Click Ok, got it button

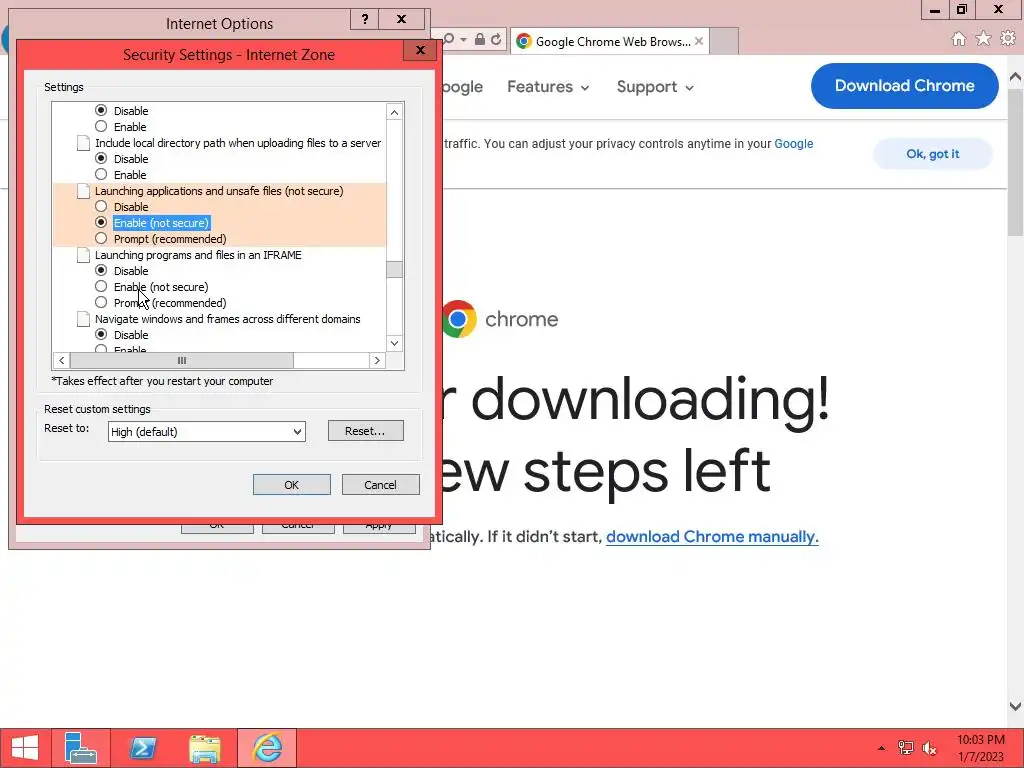click(x=933, y=154)
